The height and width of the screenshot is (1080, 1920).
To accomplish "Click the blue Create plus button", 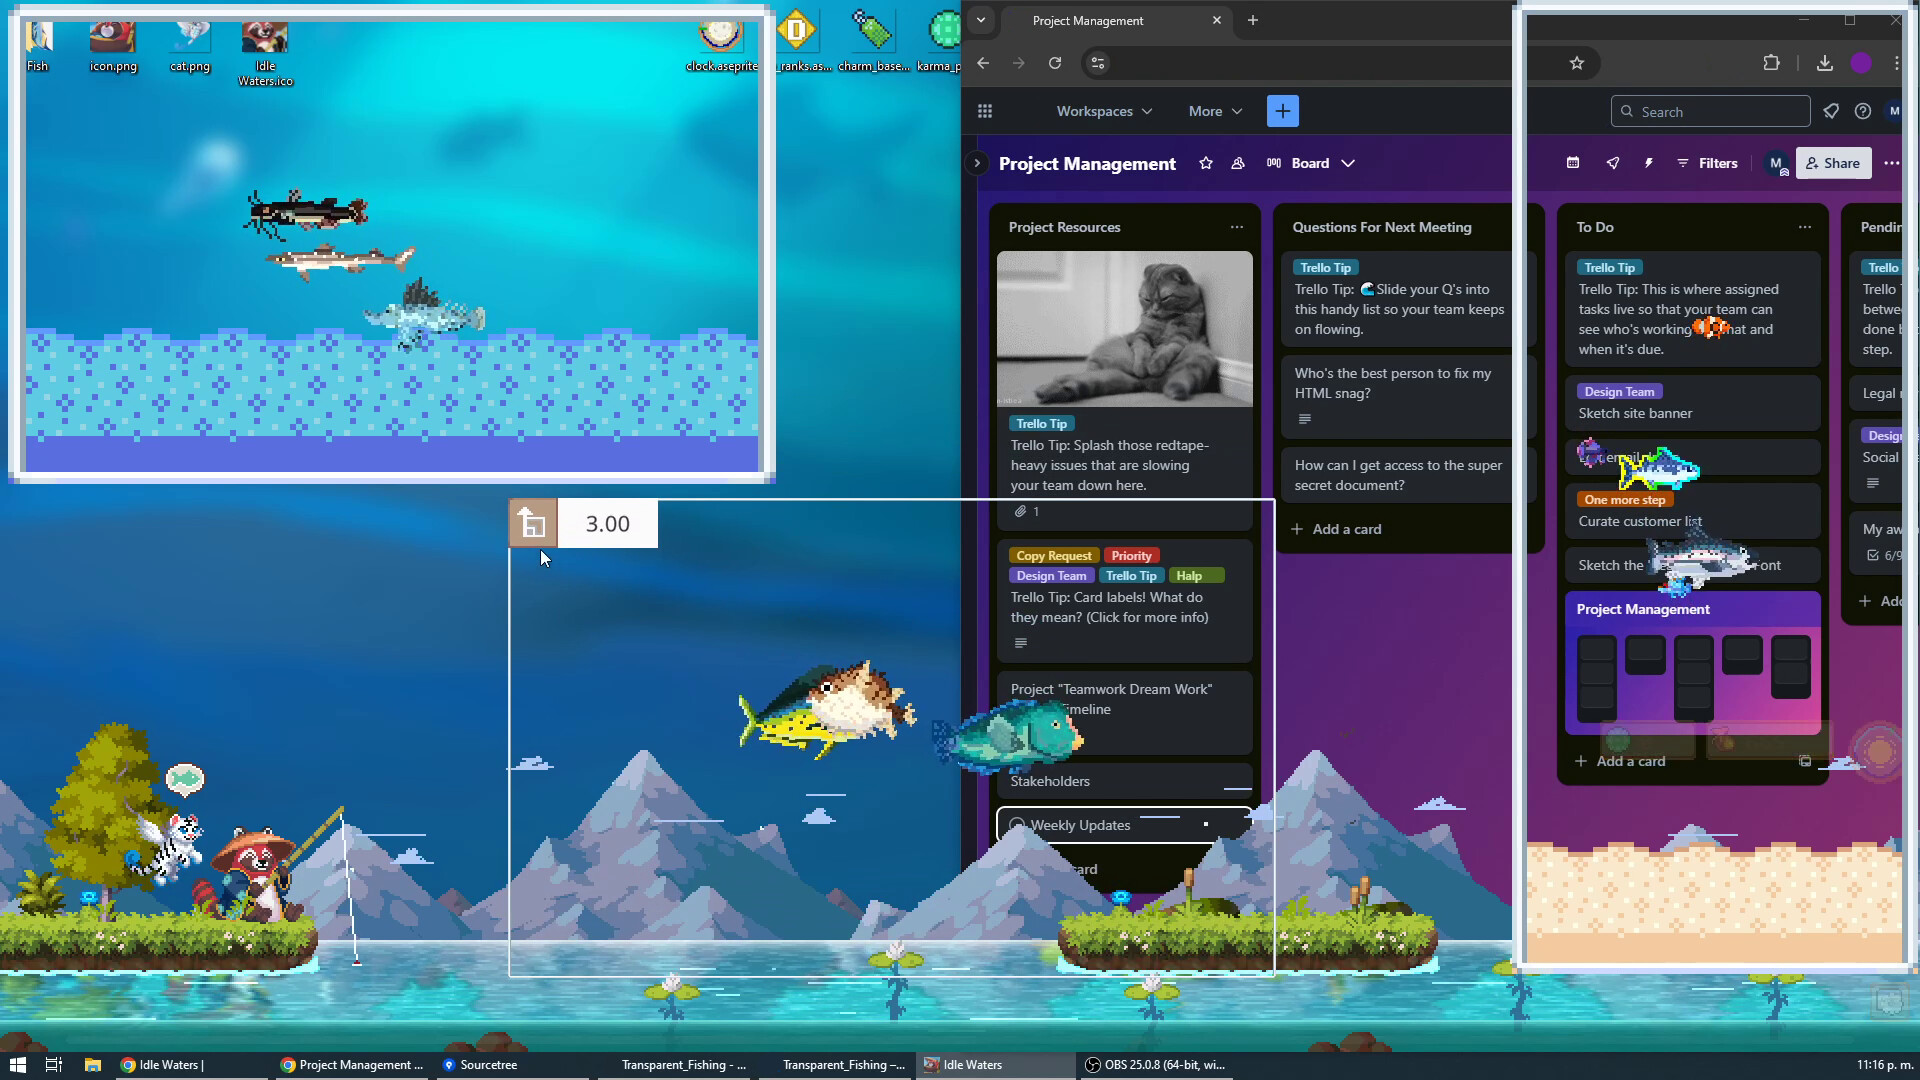I will tap(1283, 110).
